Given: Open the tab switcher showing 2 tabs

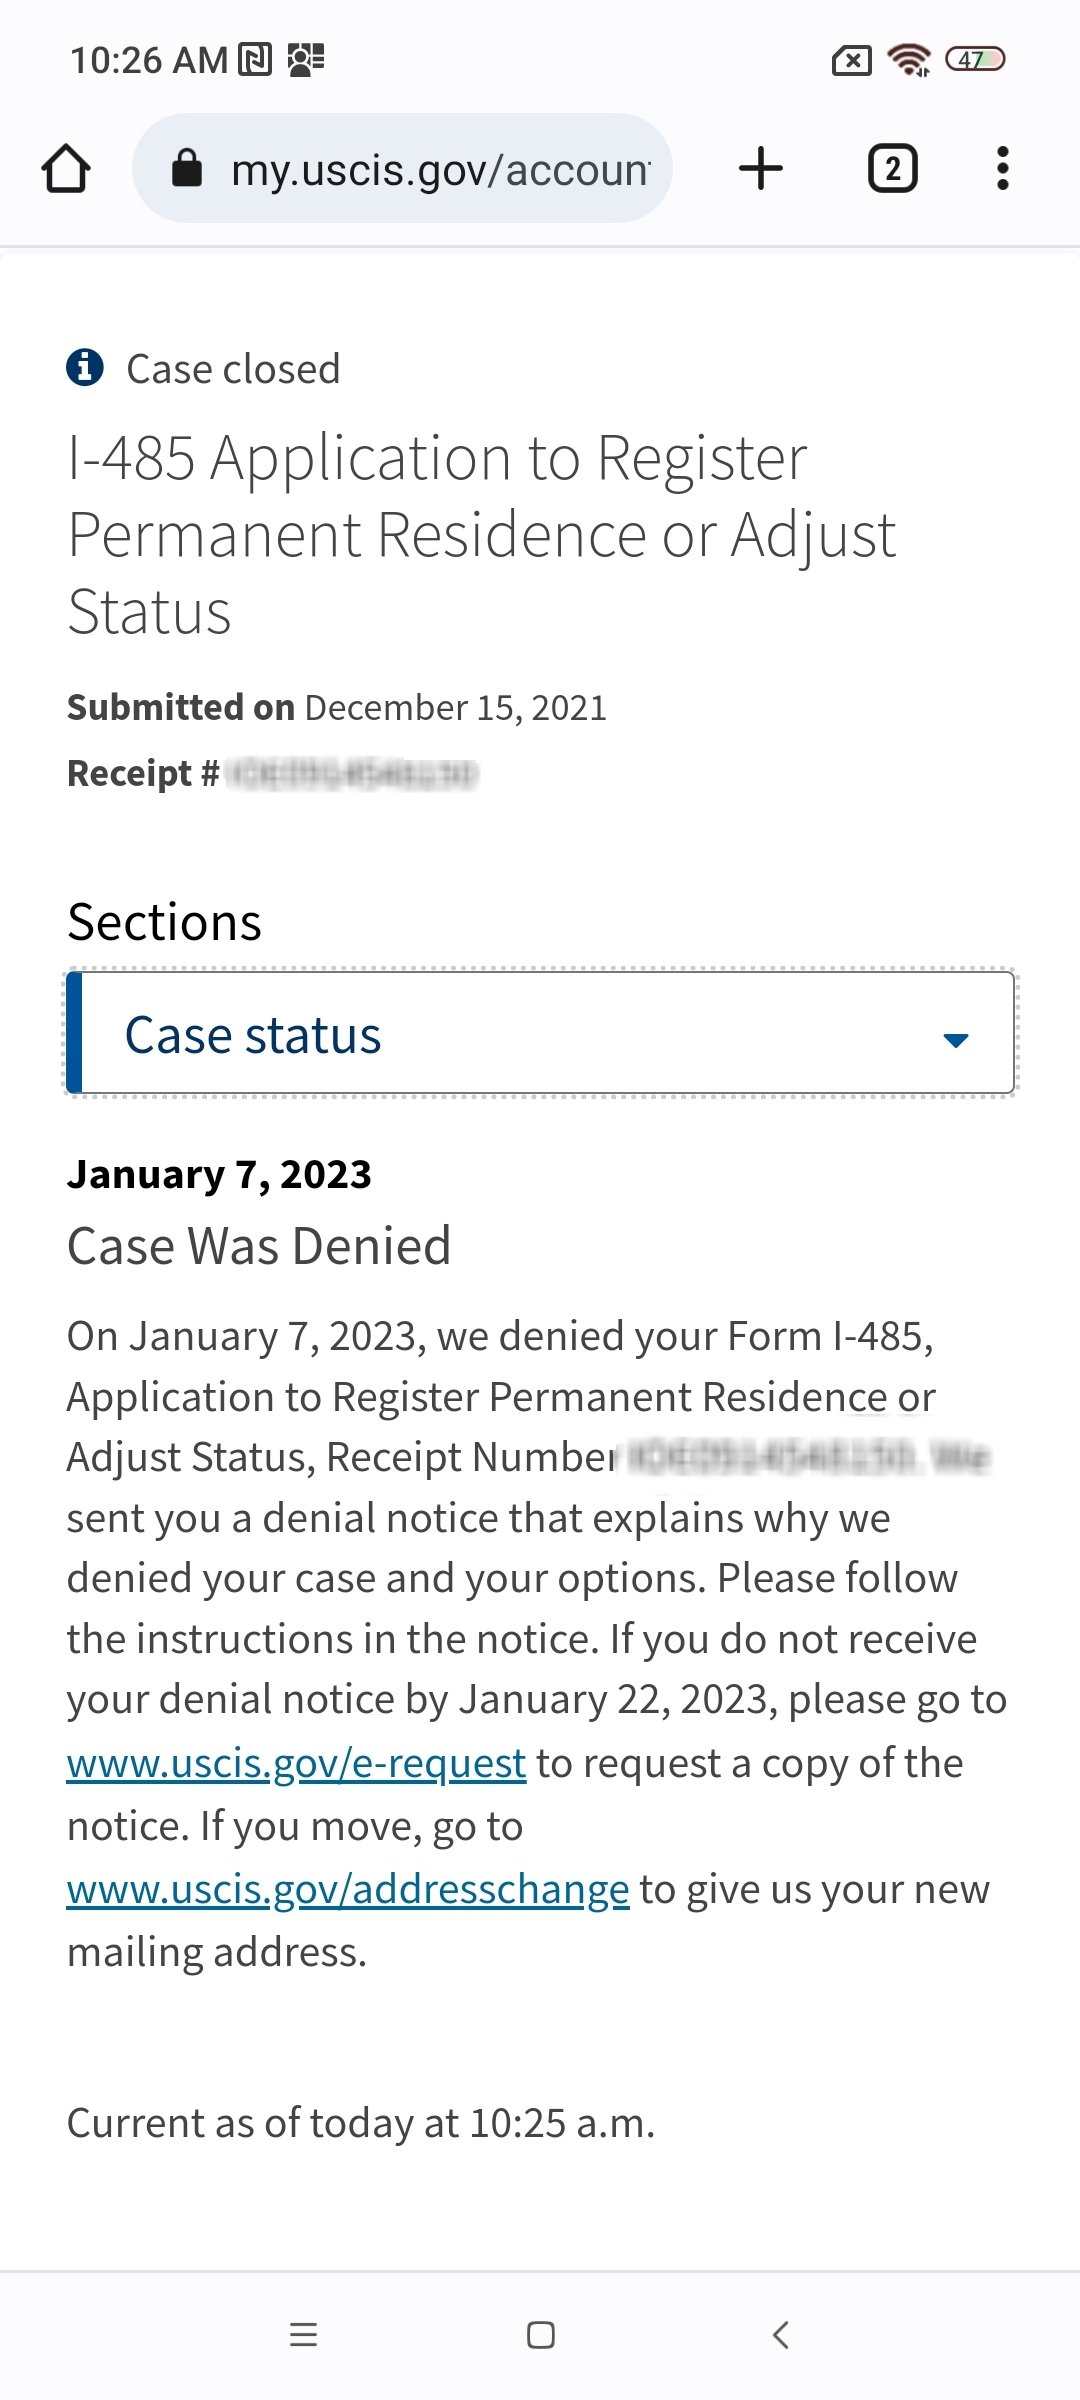Looking at the screenshot, I should point(892,168).
